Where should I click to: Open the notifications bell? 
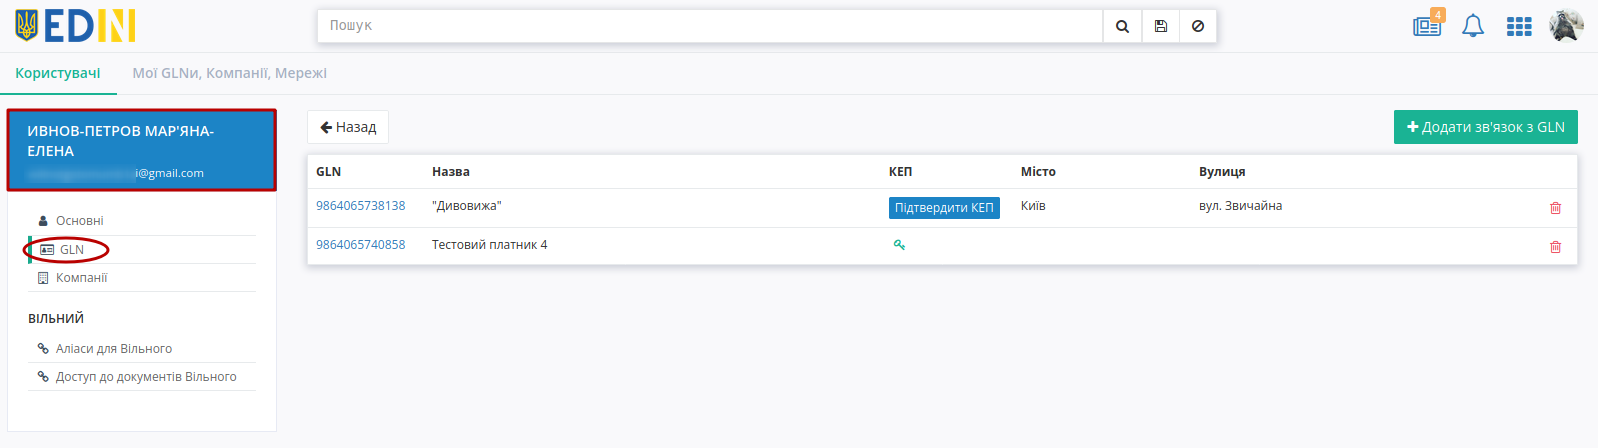pyautogui.click(x=1473, y=26)
